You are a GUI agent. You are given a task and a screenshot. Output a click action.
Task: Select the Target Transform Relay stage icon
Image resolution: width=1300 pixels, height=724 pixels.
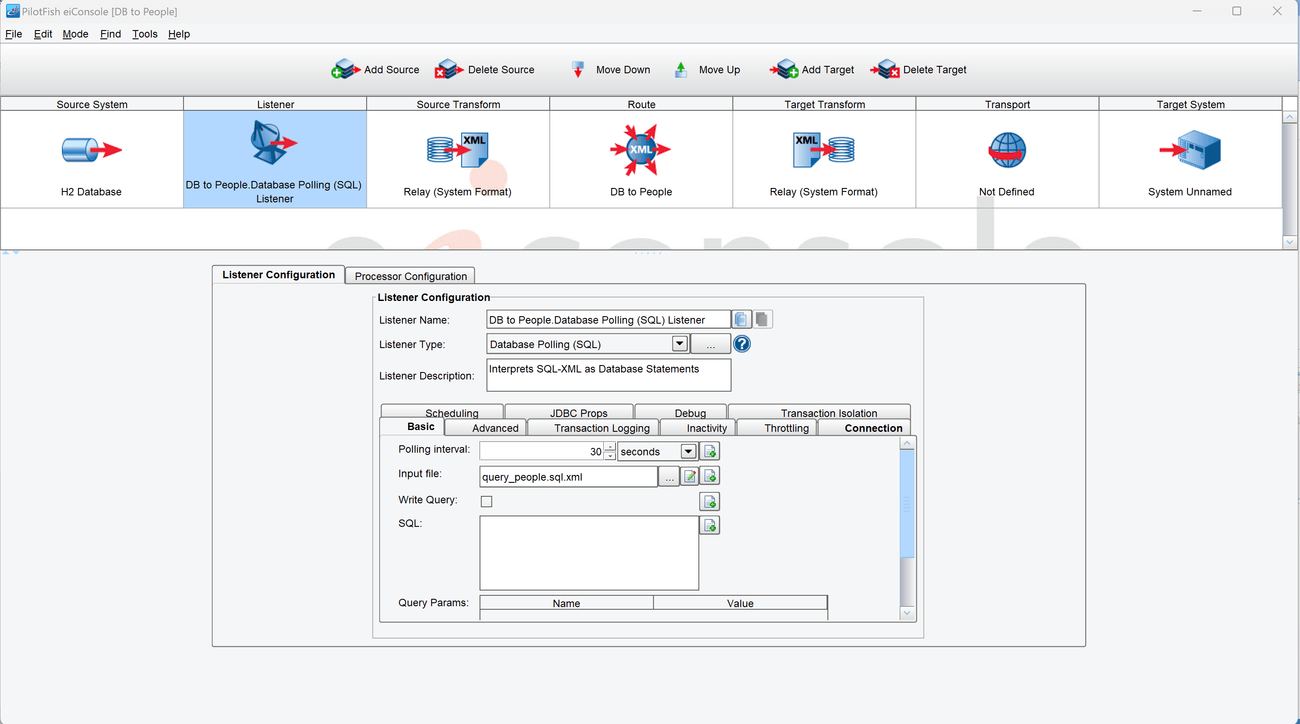824,150
